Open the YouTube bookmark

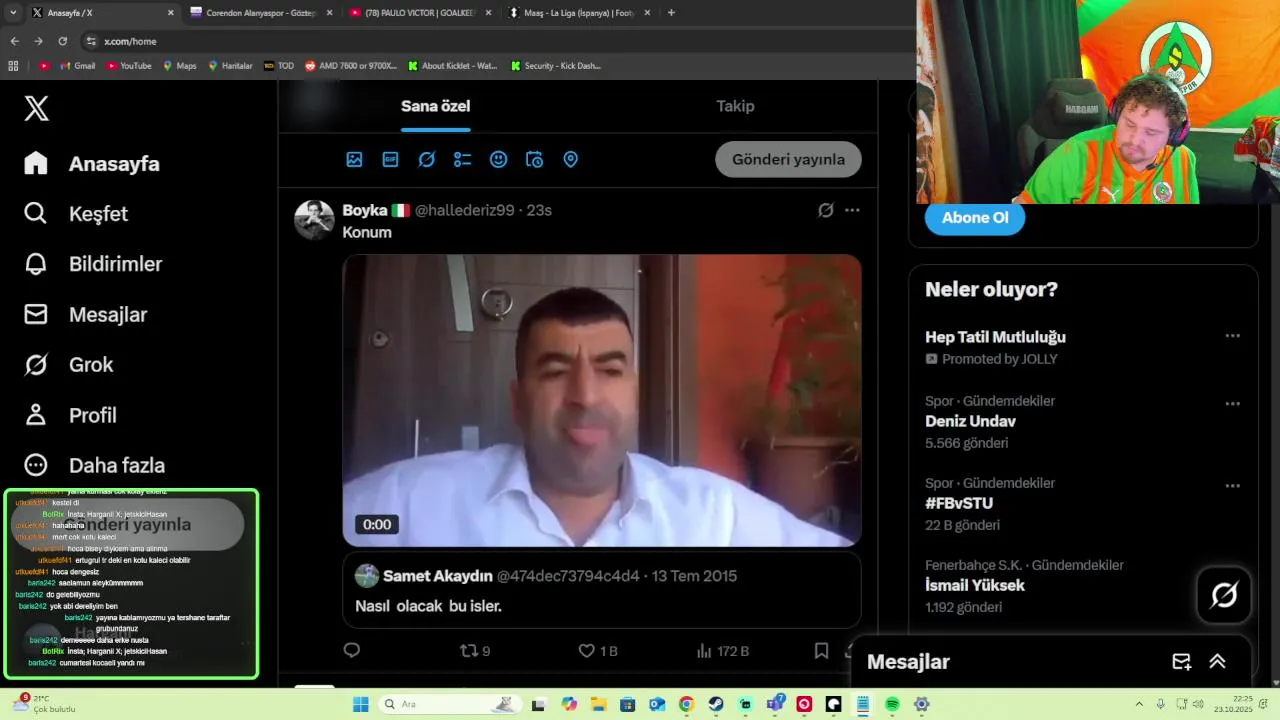coord(129,66)
